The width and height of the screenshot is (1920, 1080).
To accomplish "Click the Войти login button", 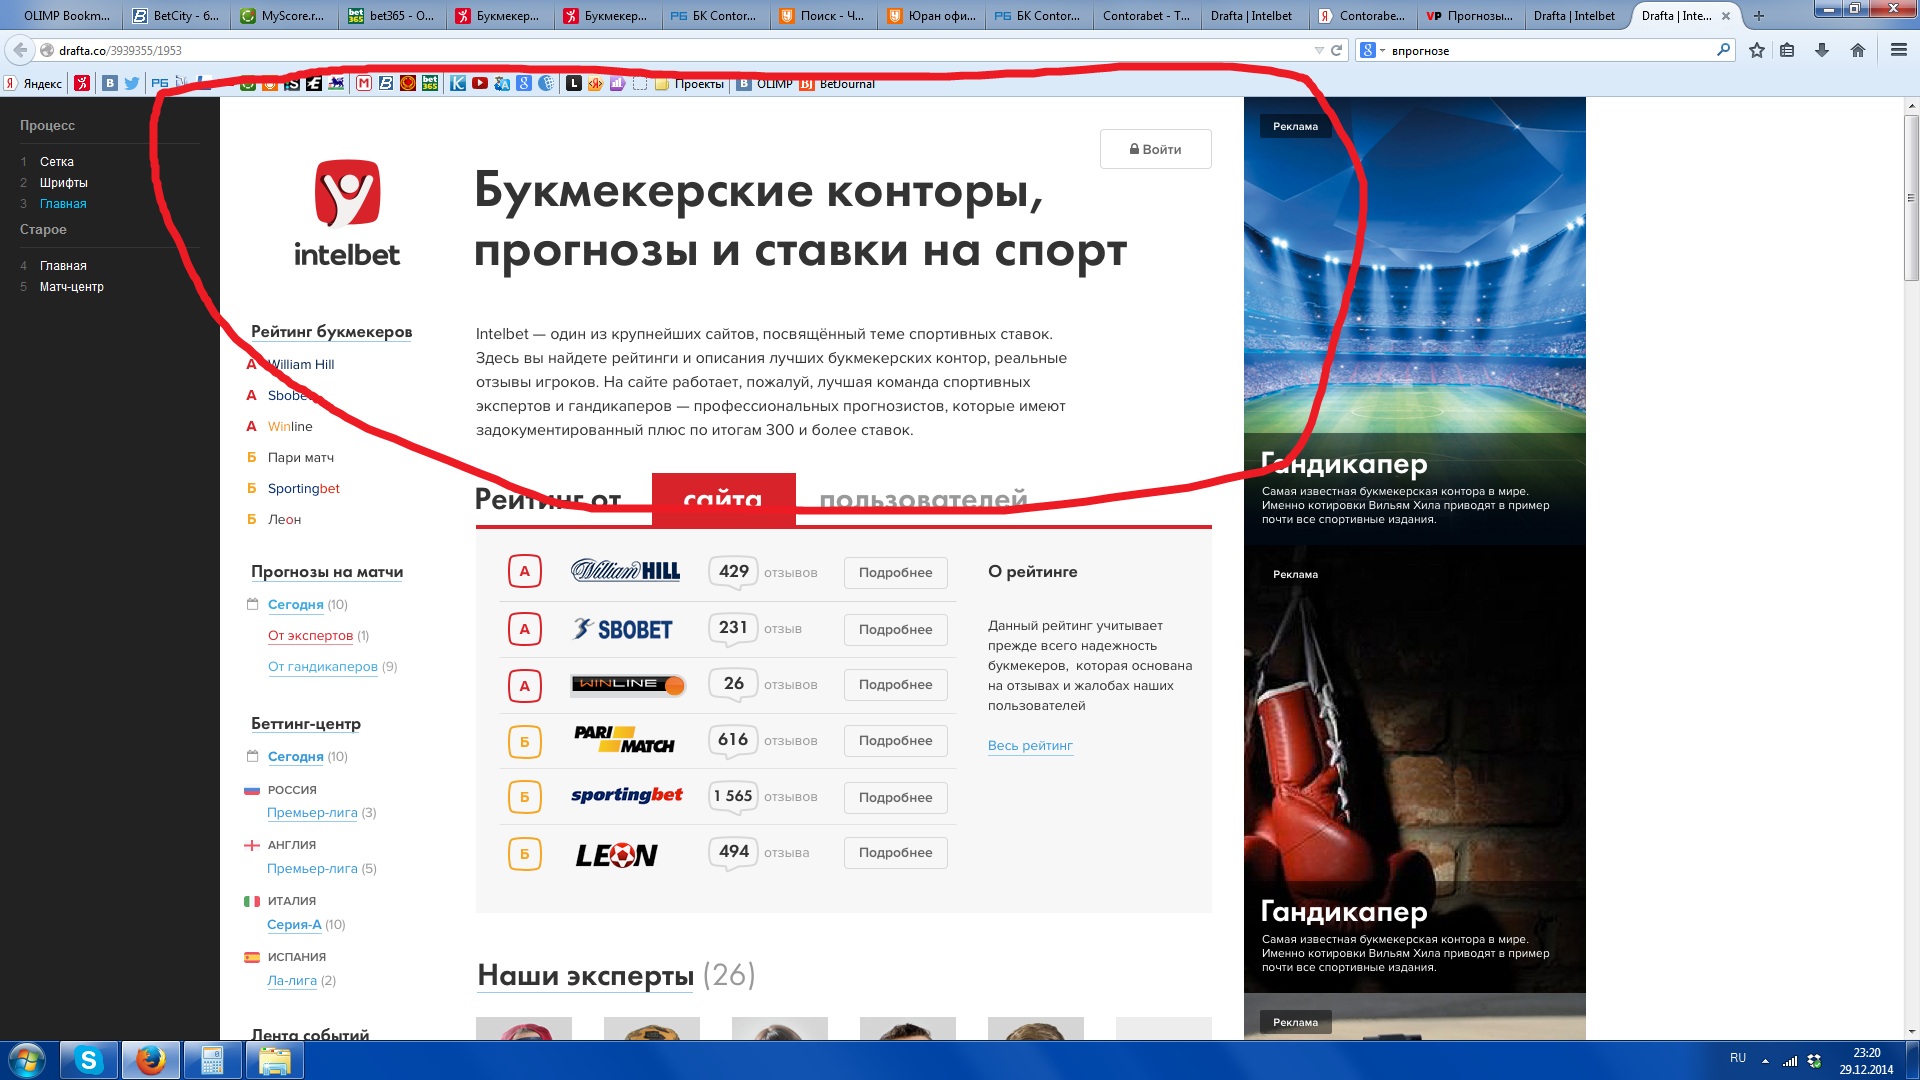I will coord(1155,149).
